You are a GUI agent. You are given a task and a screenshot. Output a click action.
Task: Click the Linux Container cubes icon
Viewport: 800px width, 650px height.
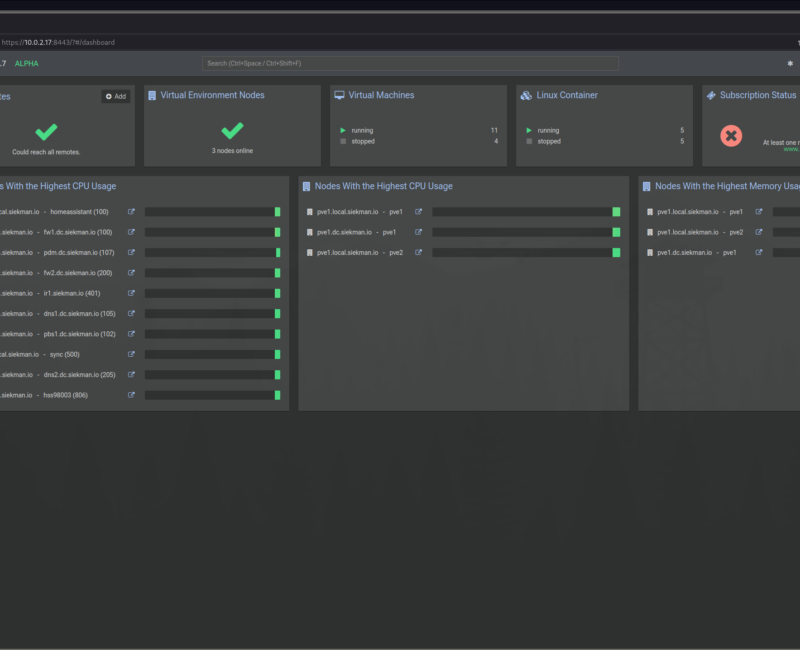526,95
